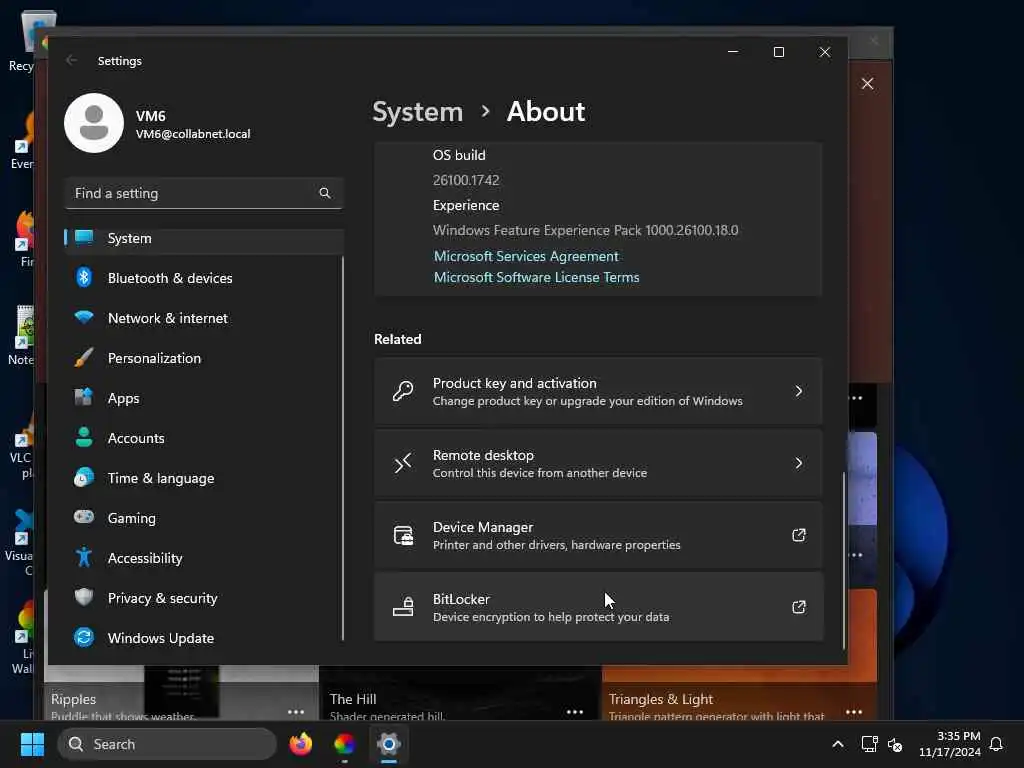
Task: Go to Personalization settings
Action: pyautogui.click(x=204, y=358)
